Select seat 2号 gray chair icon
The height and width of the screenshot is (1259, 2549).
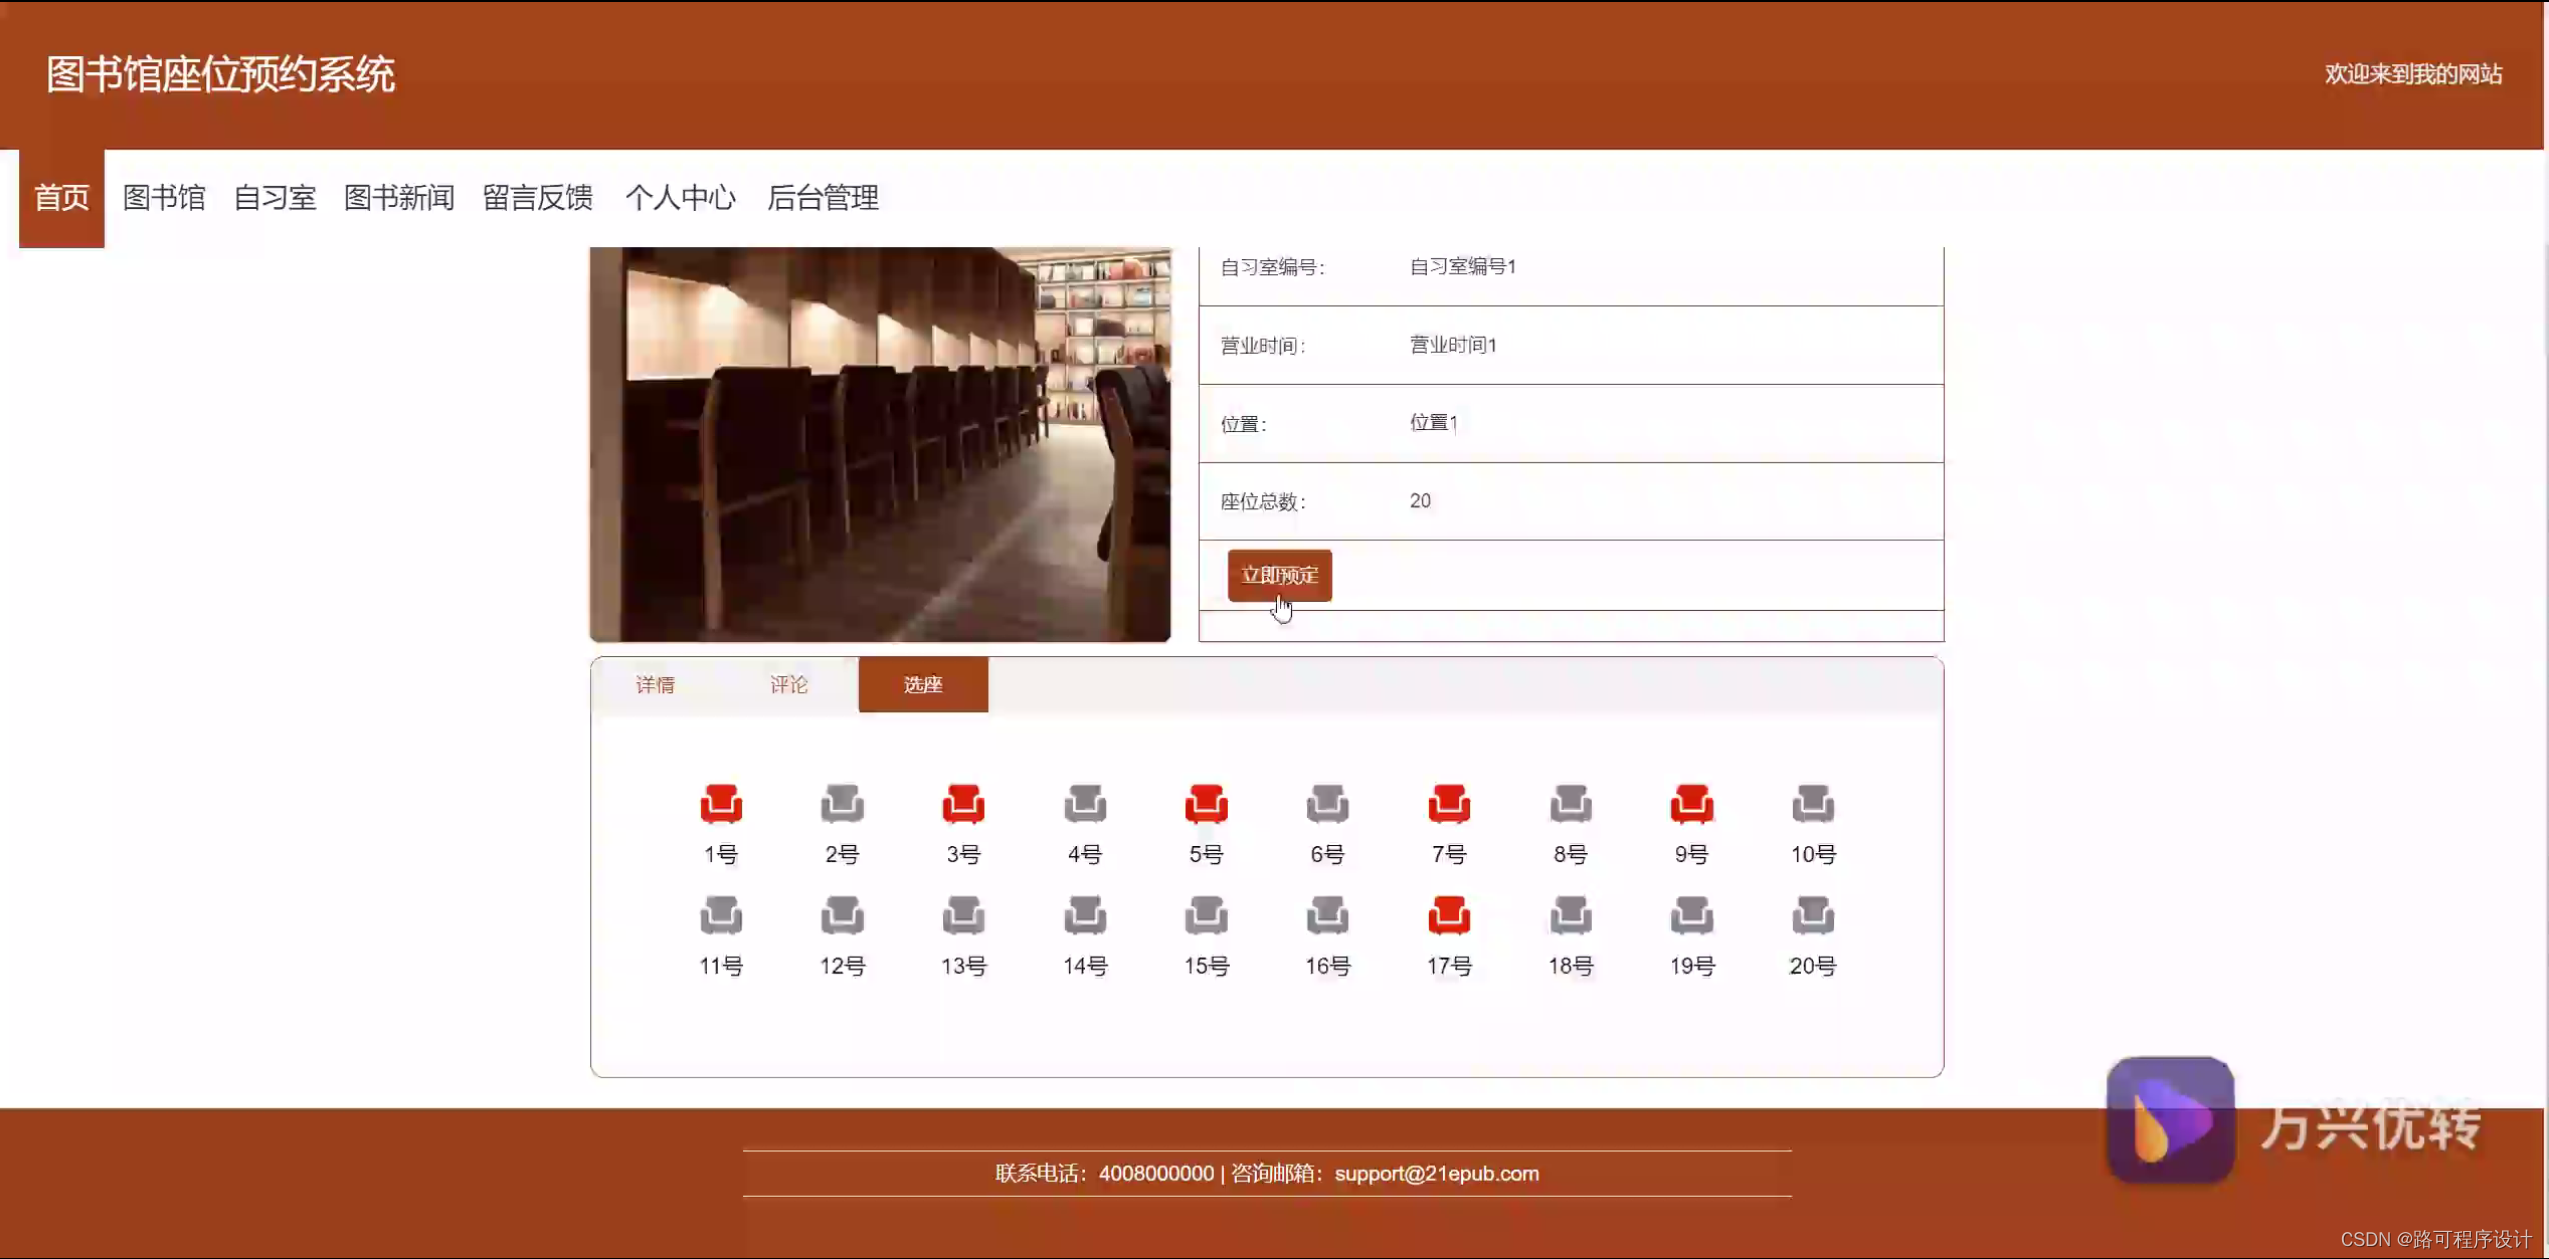842,803
